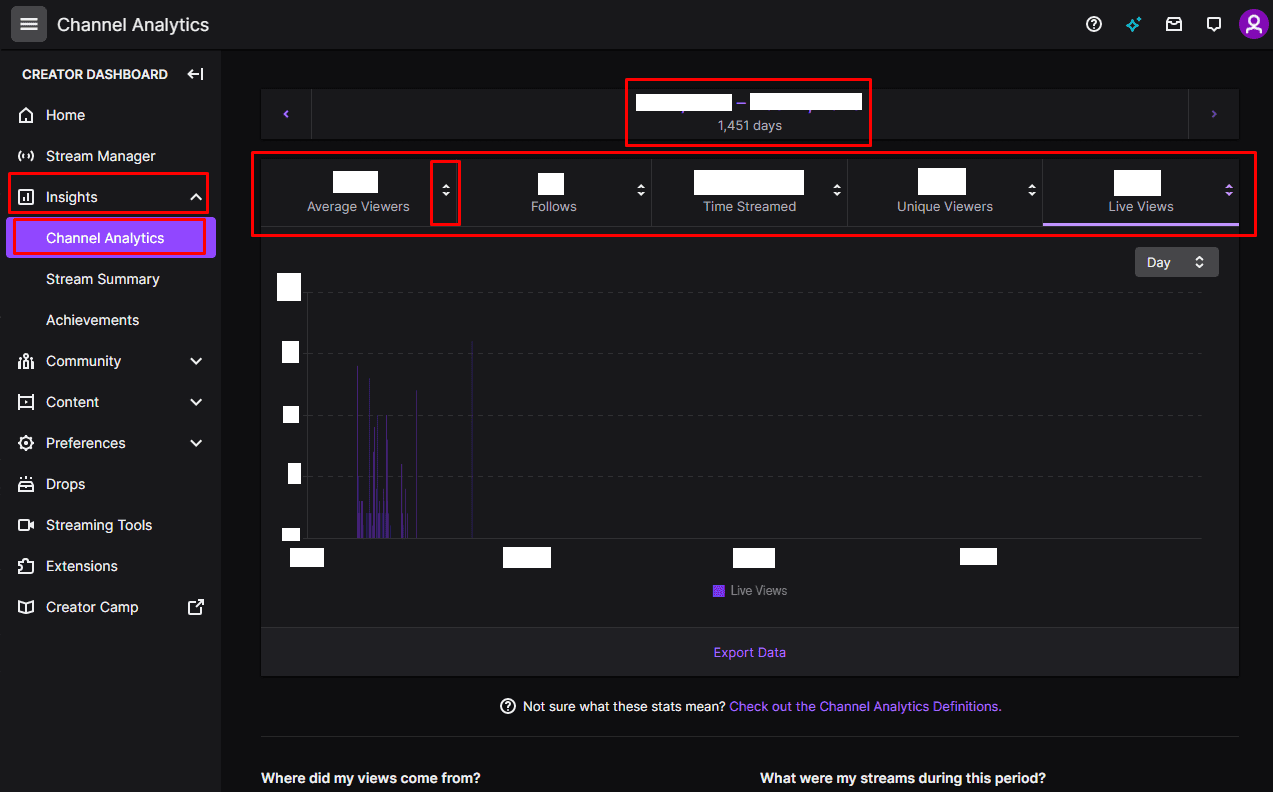Toggle the Live Views legend entry
This screenshot has width=1273, height=792.
(749, 591)
